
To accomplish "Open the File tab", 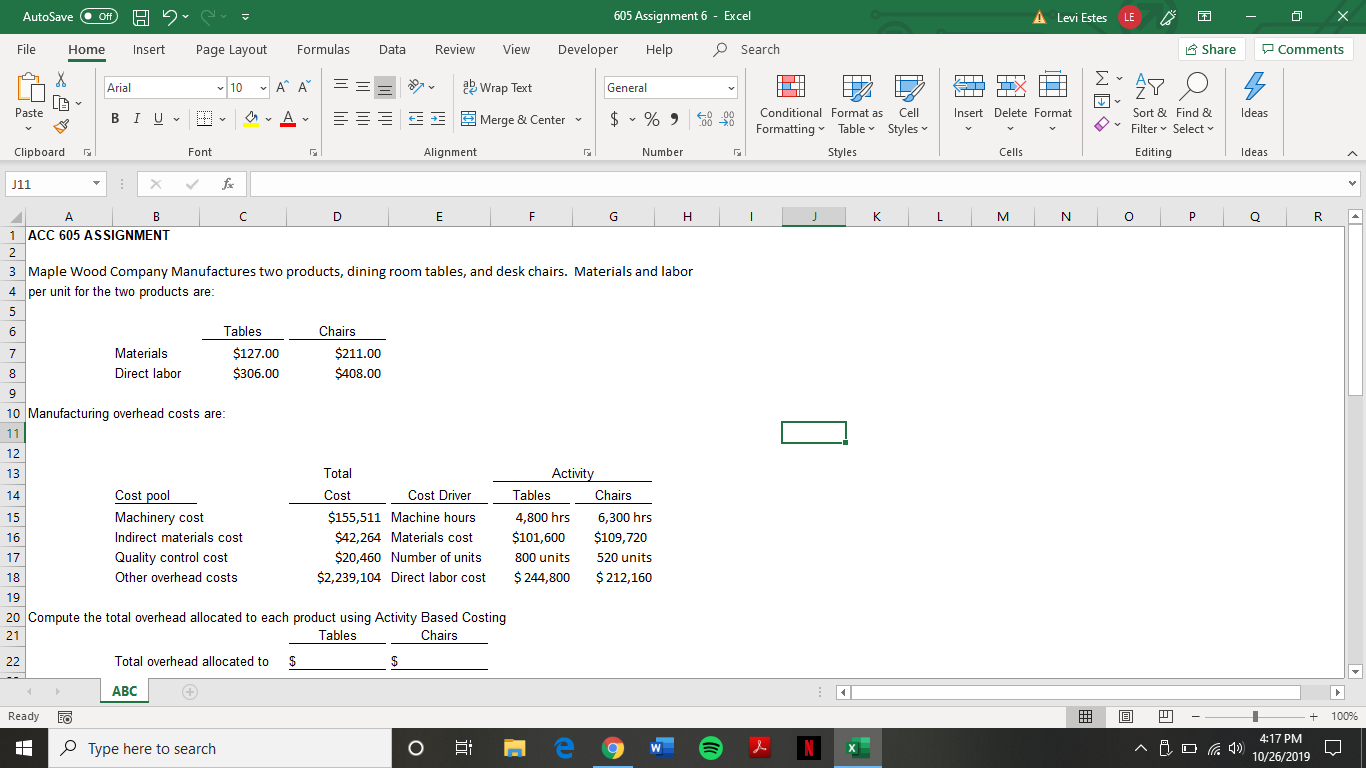I will (27, 49).
